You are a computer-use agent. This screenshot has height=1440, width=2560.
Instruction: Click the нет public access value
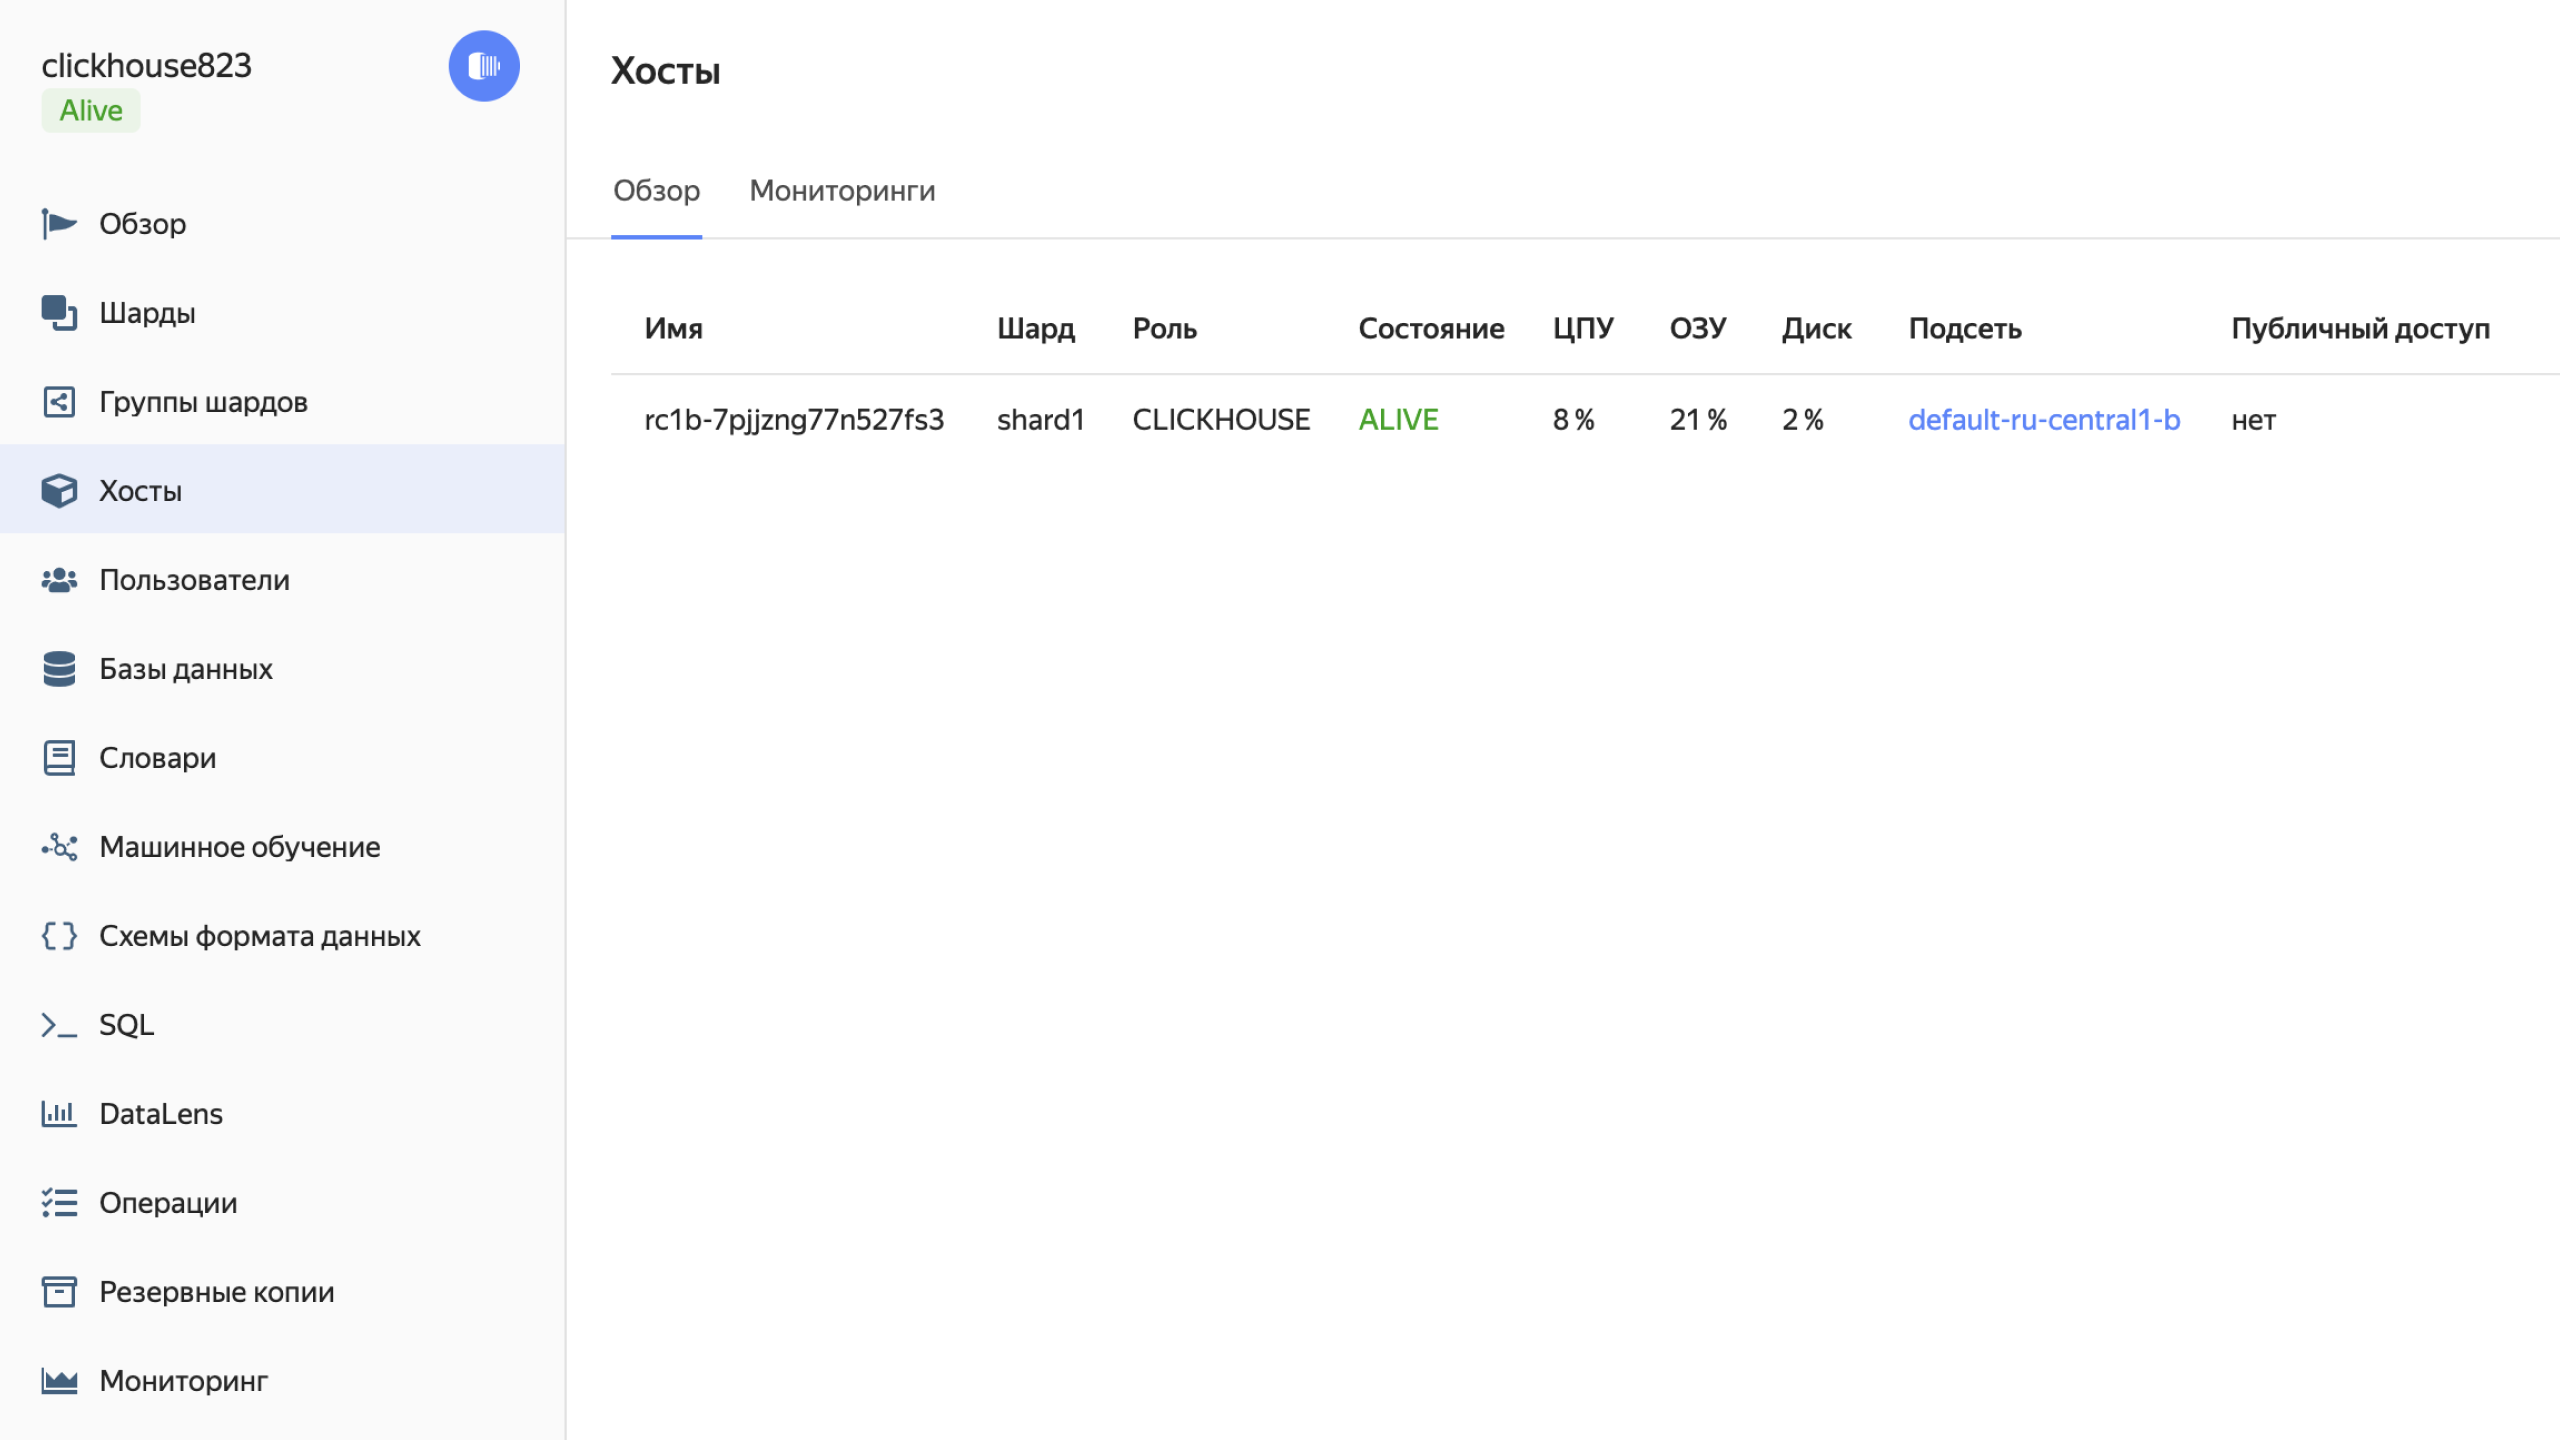[x=2253, y=421]
